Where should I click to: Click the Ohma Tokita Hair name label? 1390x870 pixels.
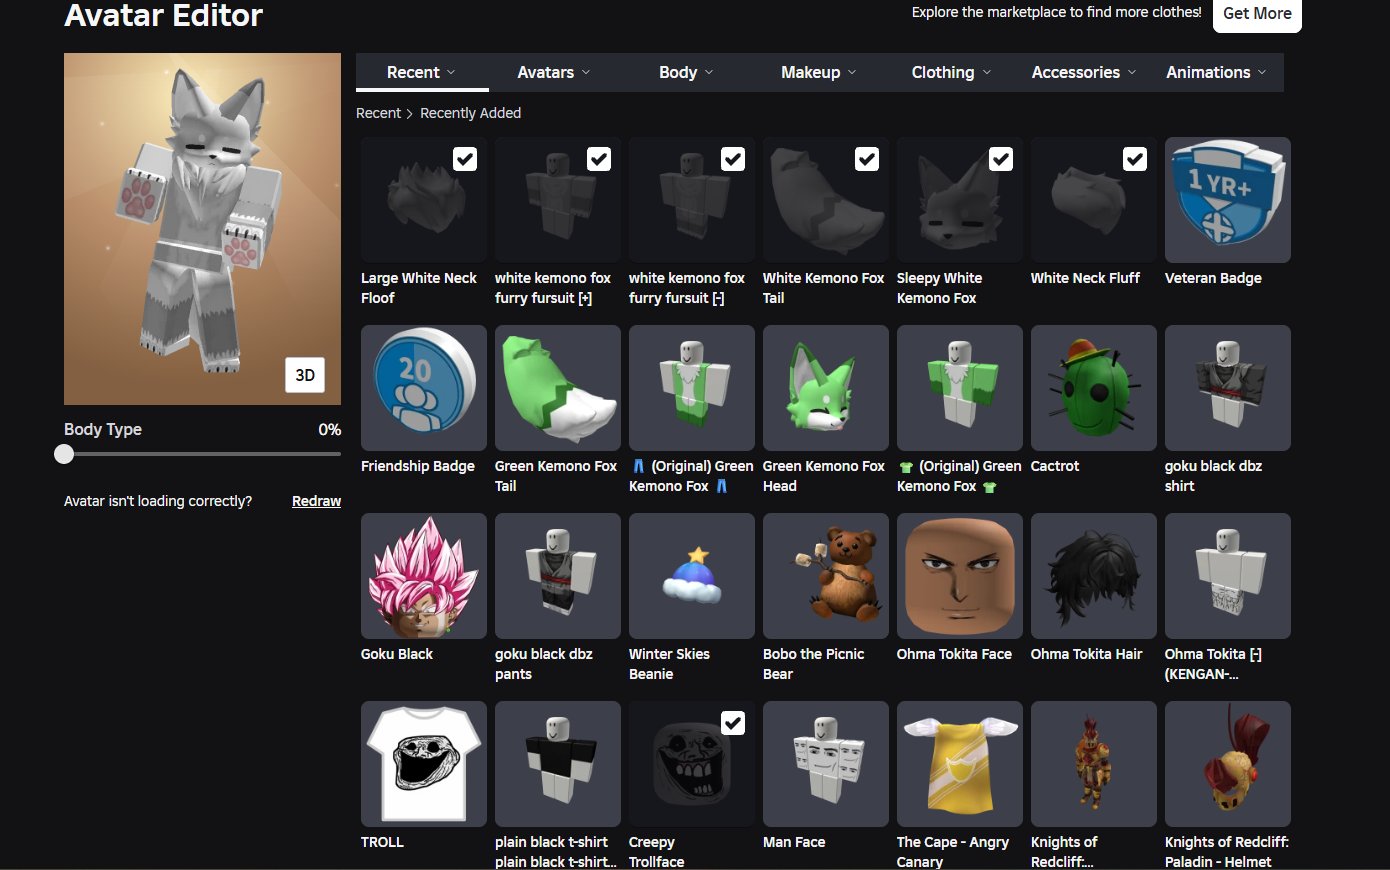[x=1086, y=654]
